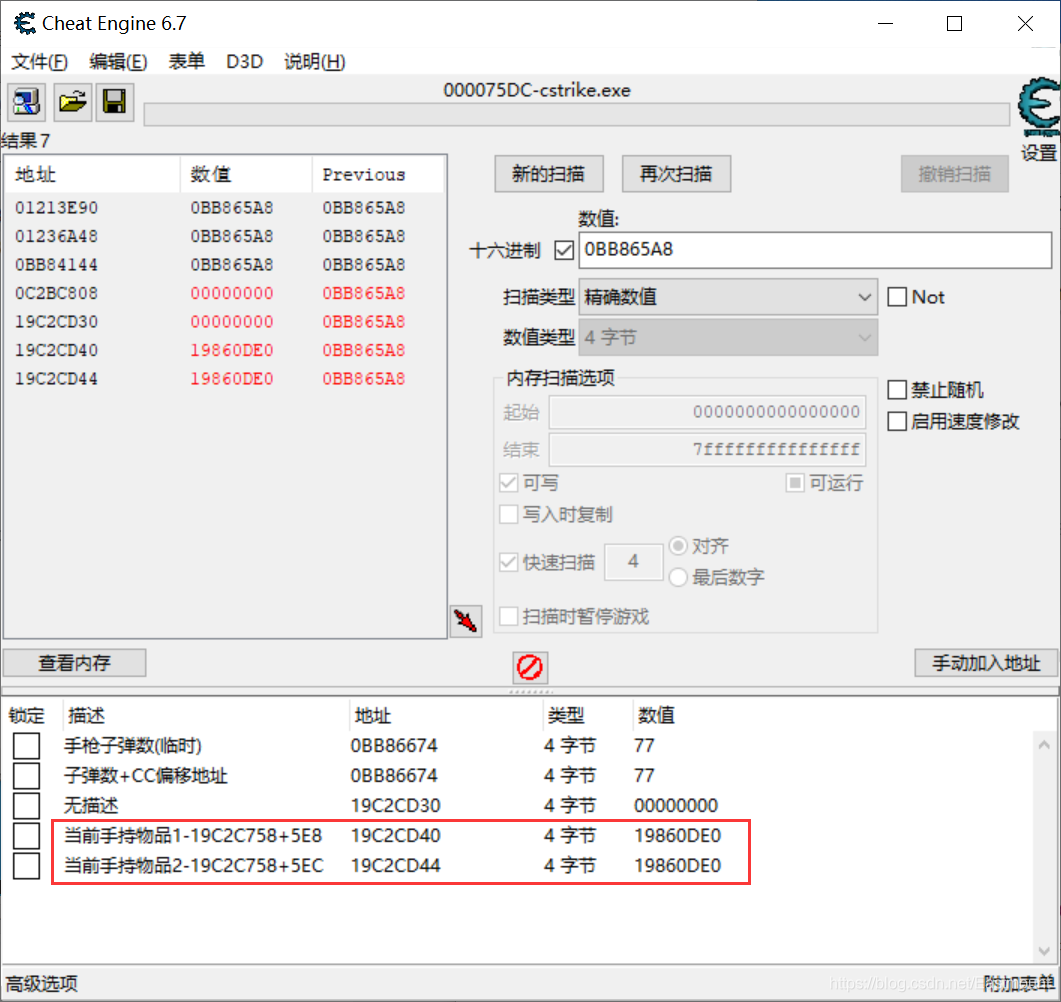Open a cheat table folder icon
This screenshot has width=1061, height=1002.
click(x=72, y=102)
